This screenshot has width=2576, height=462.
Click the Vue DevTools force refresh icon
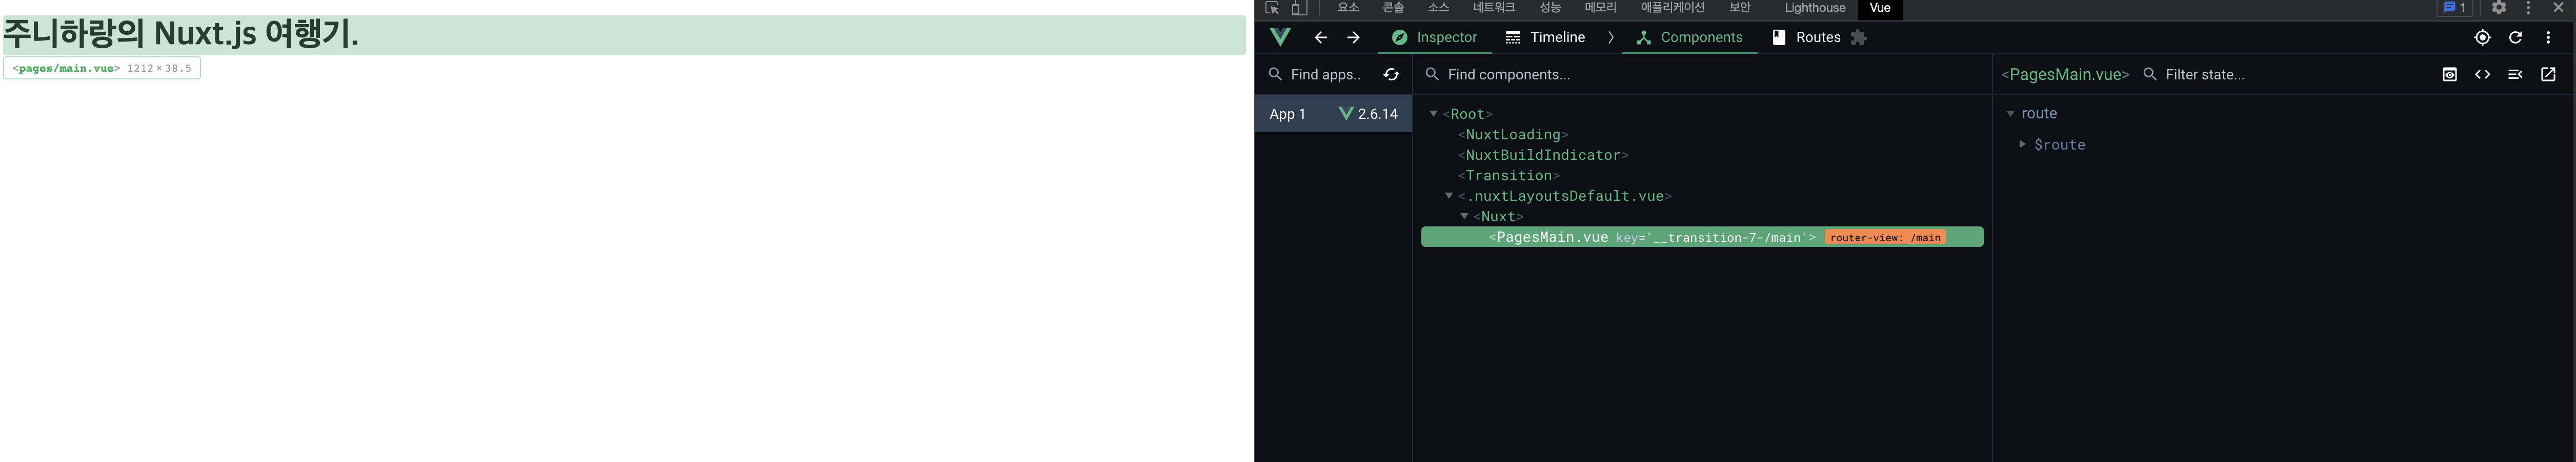(2515, 37)
